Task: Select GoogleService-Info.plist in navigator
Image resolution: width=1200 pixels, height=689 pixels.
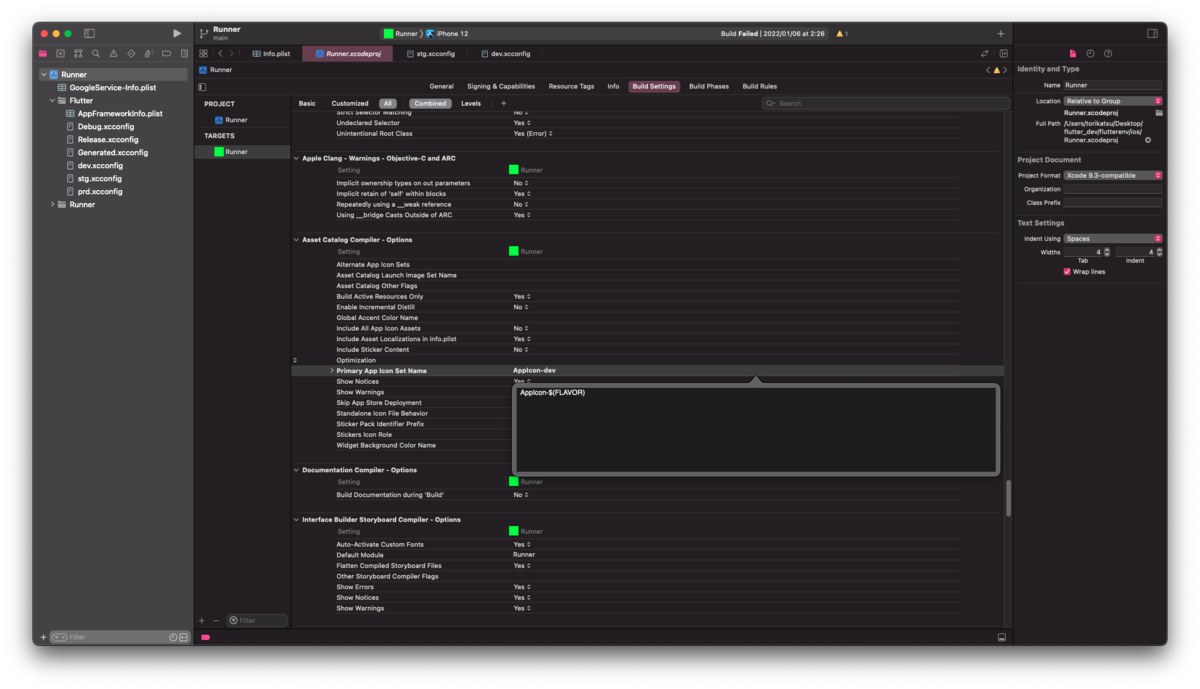Action: pos(112,88)
